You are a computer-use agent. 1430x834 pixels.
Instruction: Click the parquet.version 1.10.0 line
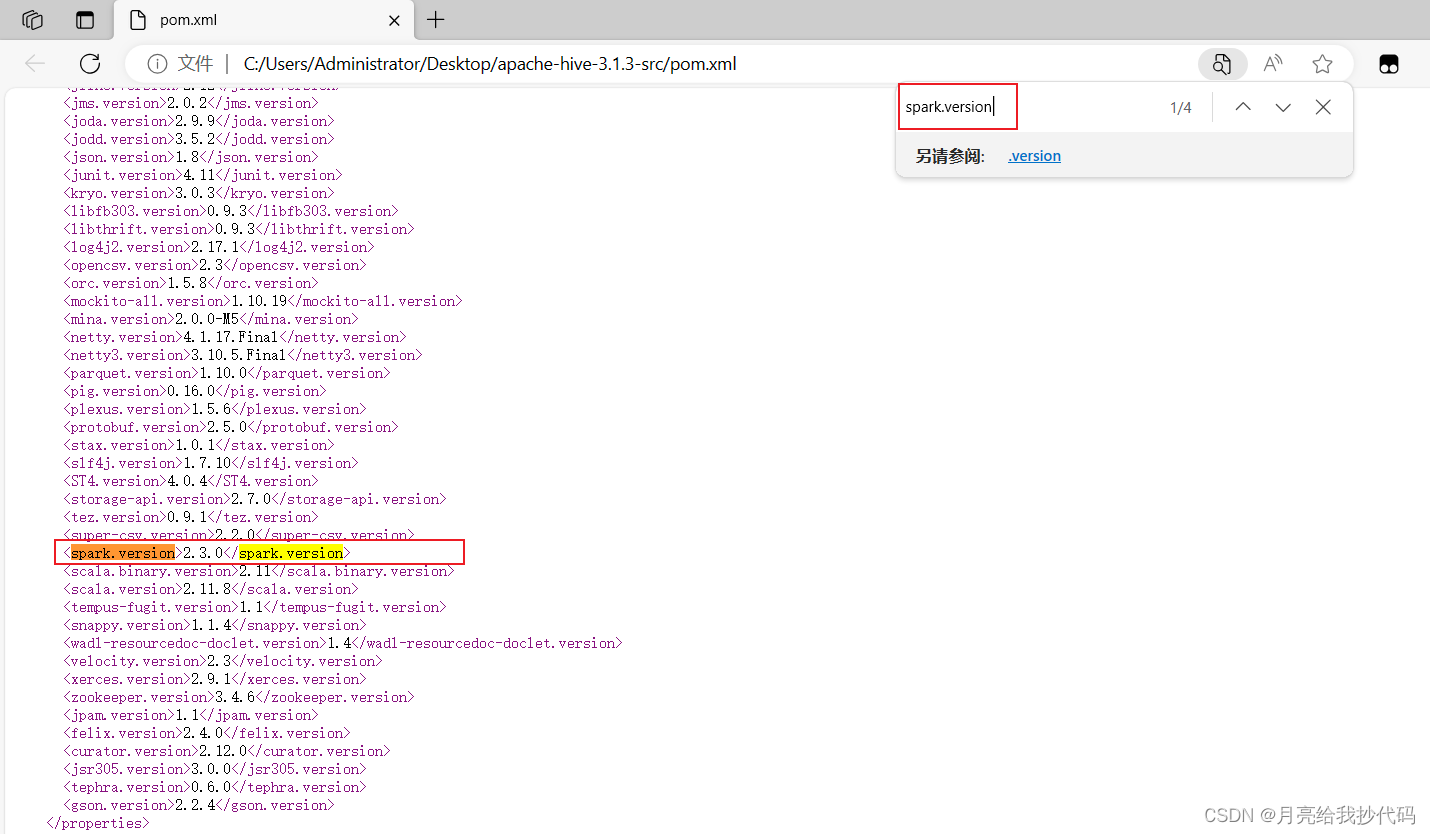click(x=227, y=373)
